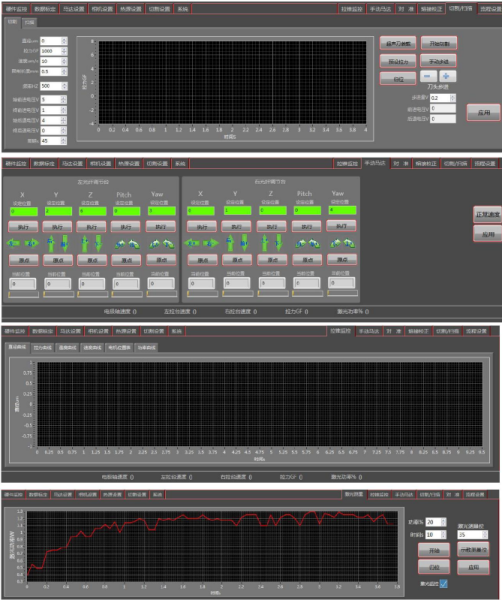
Task: Click right stage Pitch second rotate arrow
Action: coord(315,243)
